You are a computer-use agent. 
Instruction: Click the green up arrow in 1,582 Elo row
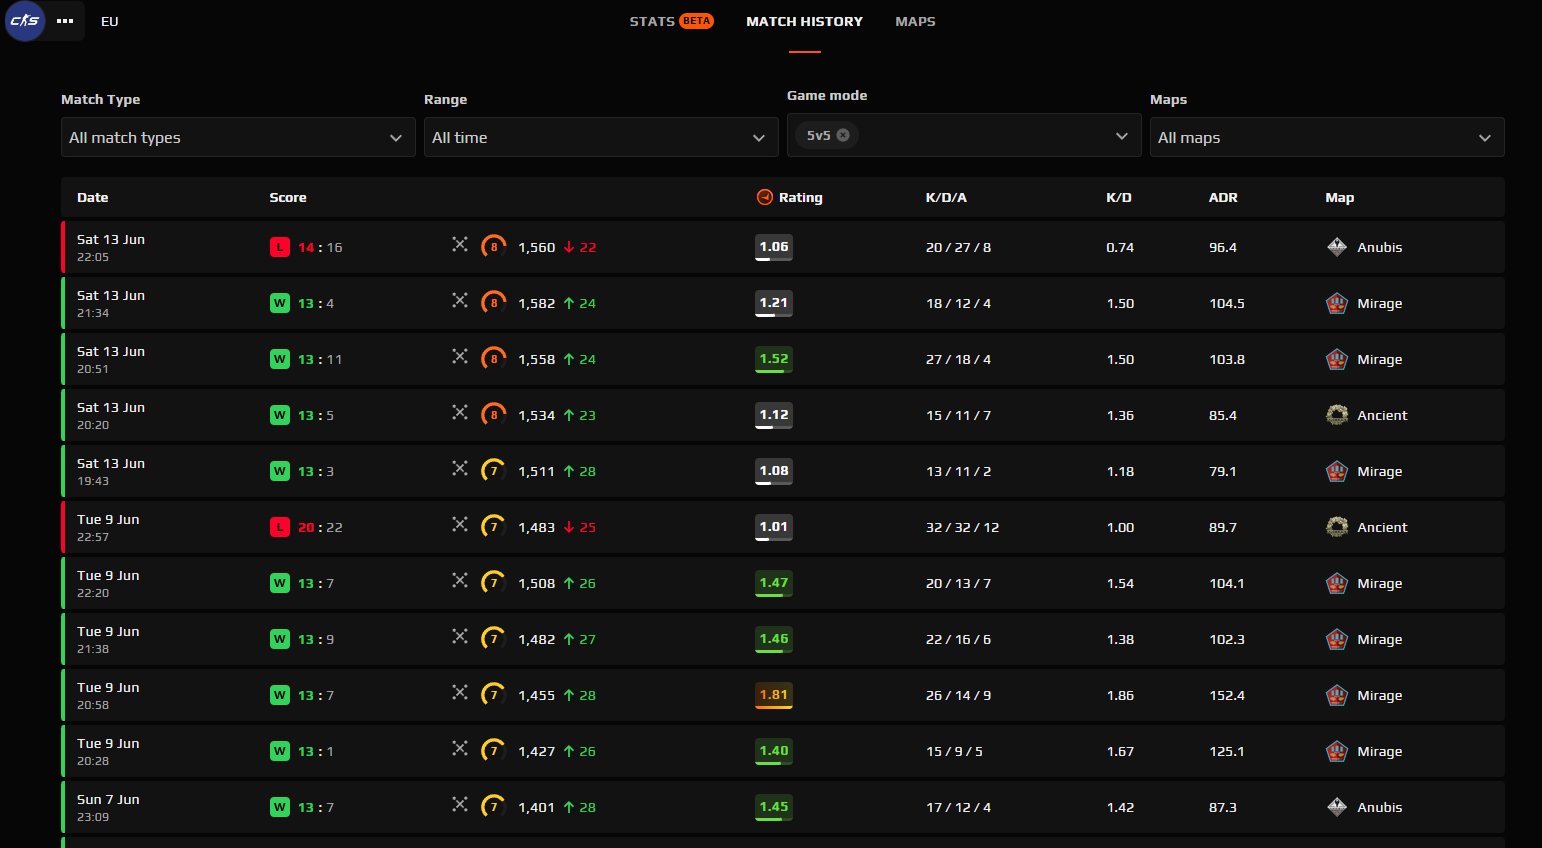[569, 303]
